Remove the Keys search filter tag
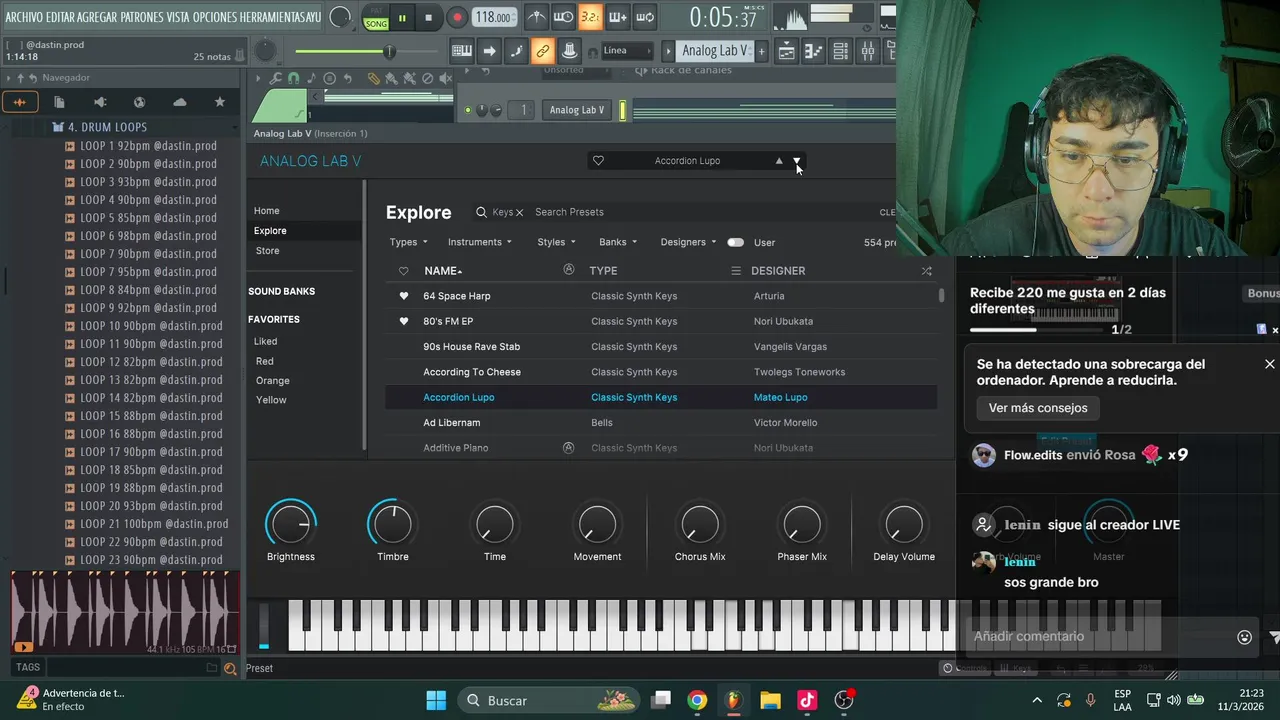This screenshot has width=1280, height=720. point(519,212)
